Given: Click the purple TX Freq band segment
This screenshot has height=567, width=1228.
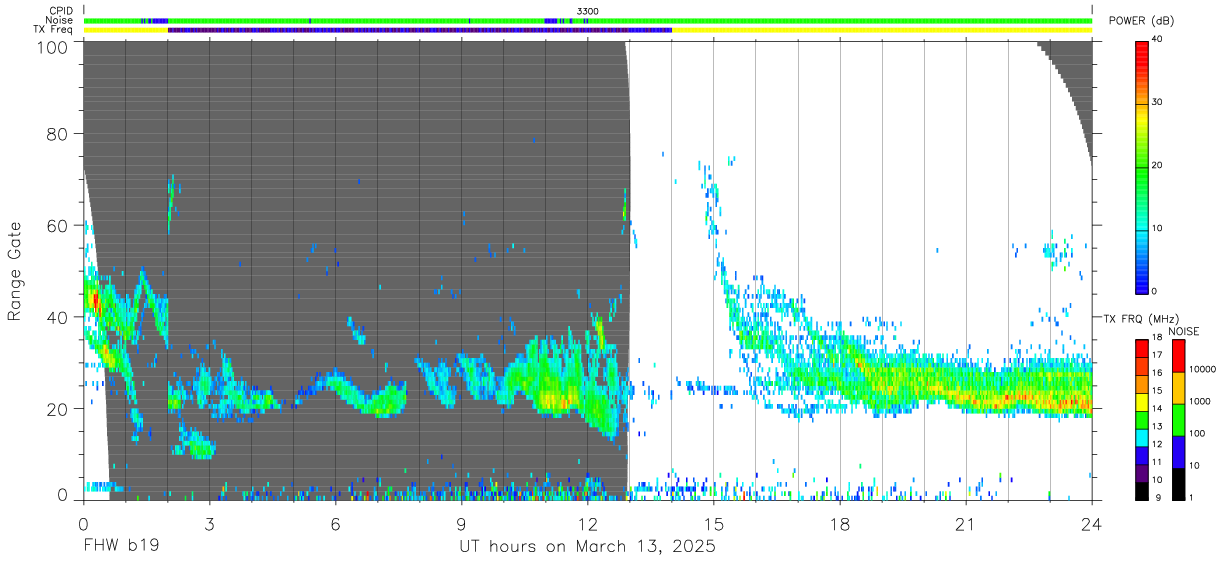Looking at the screenshot, I should [420, 30].
